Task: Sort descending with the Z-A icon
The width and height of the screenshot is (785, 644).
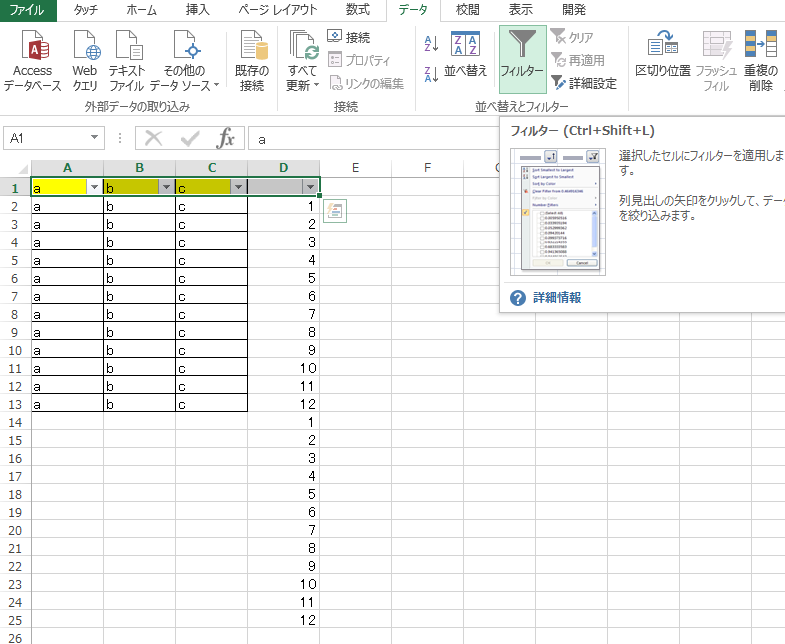Action: [432, 72]
